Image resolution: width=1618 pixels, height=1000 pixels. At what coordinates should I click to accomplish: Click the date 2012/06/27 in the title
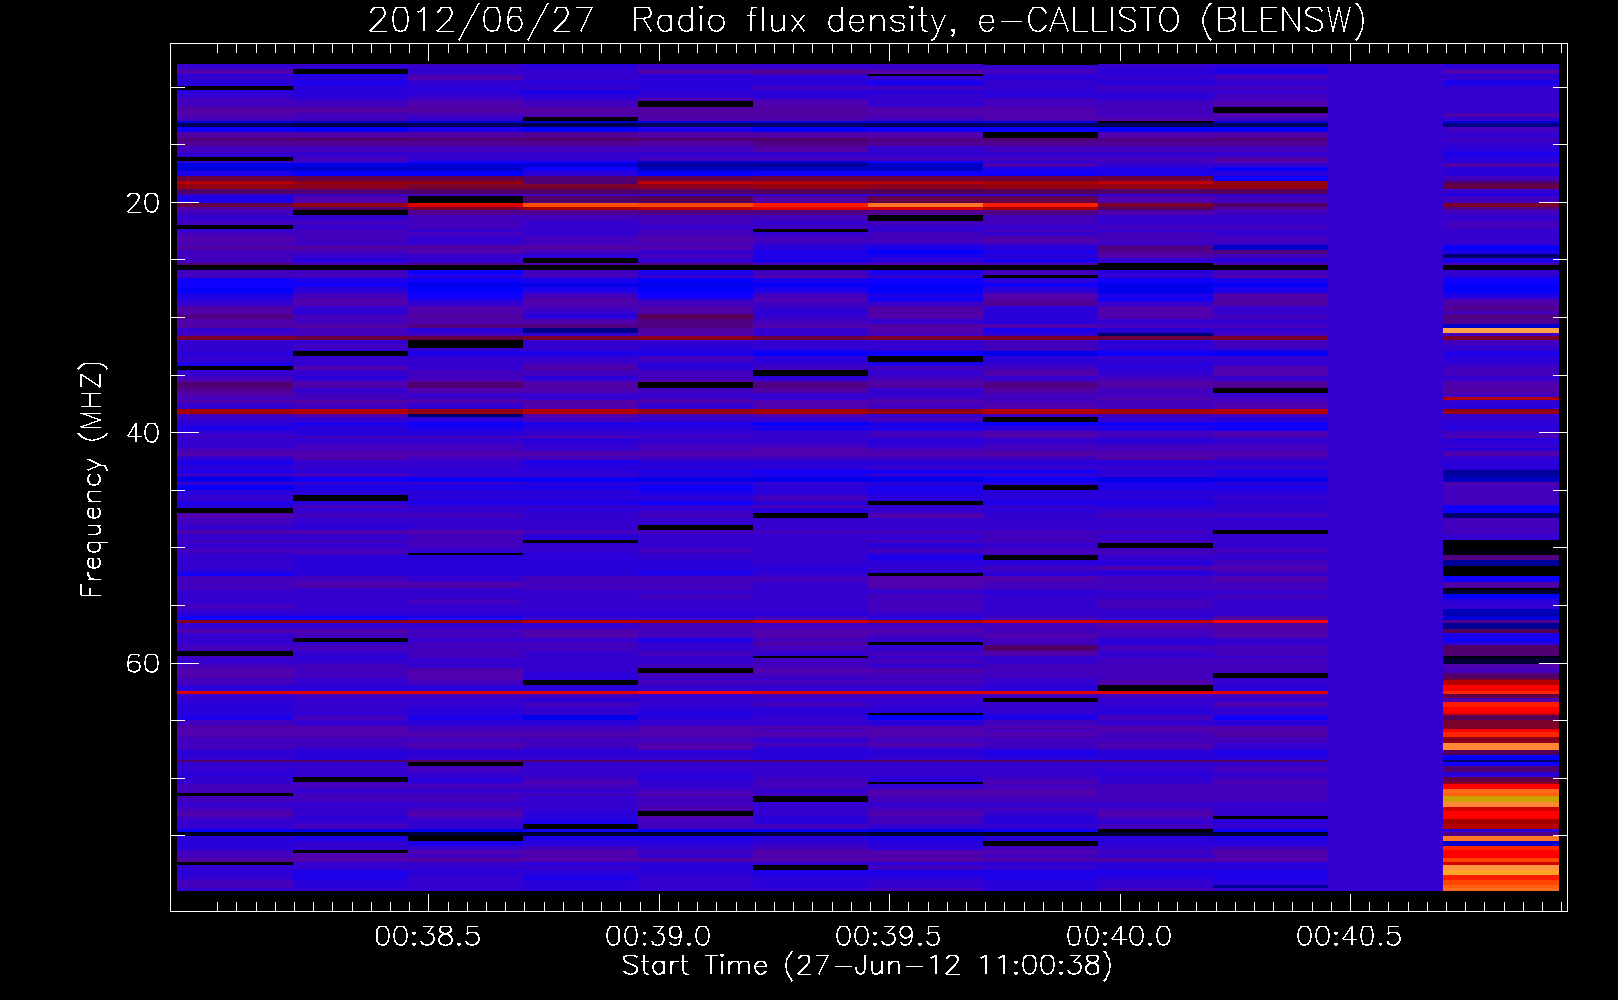481,20
